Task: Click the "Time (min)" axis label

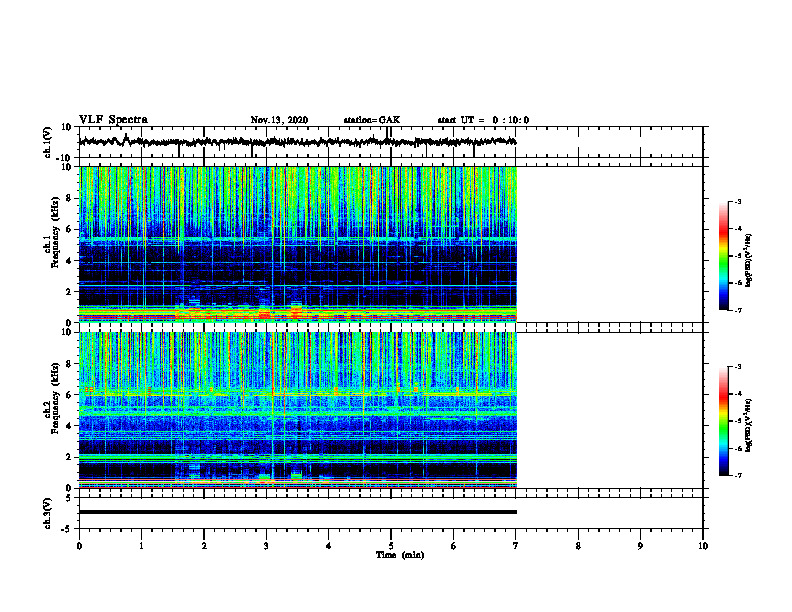Action: [x=400, y=555]
